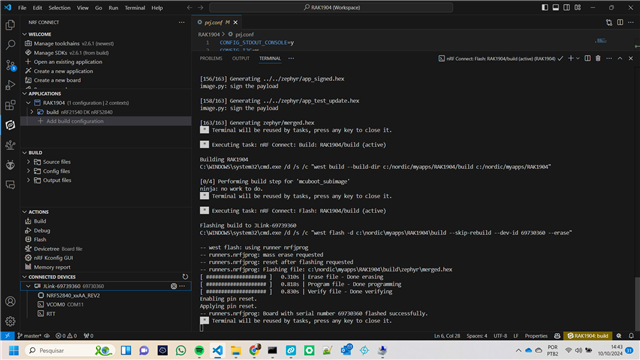Screen dimensions: 640x360
Task: Open the Terminal menu
Action: (x=135, y=8)
